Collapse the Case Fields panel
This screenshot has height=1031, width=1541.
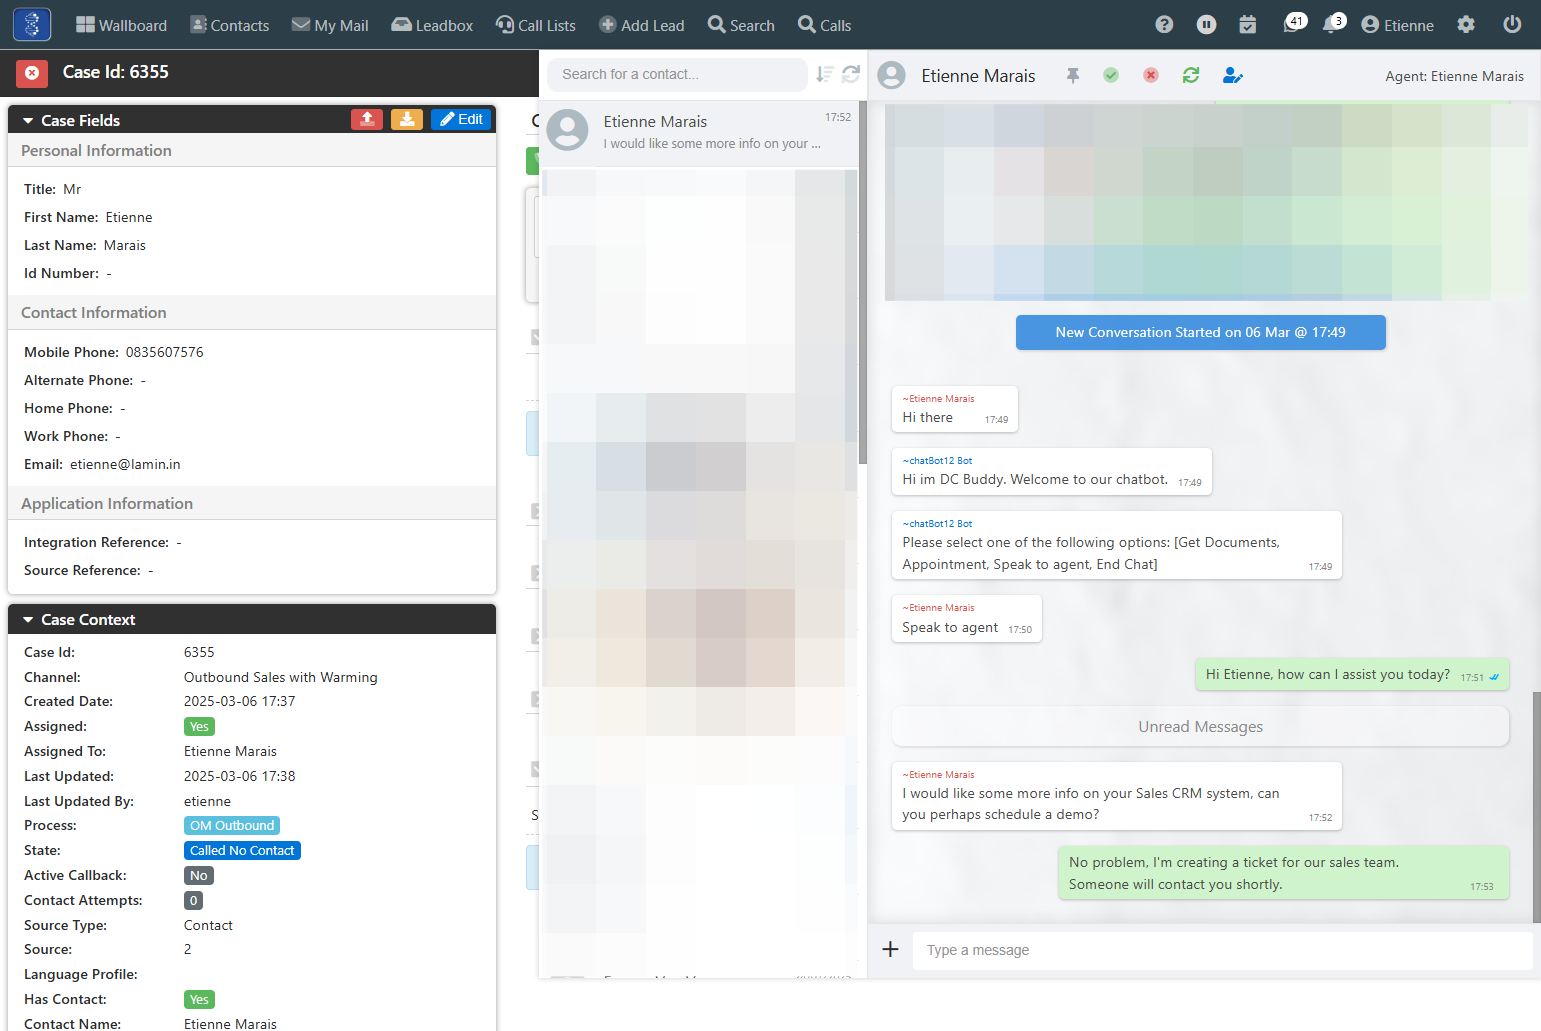click(x=28, y=120)
